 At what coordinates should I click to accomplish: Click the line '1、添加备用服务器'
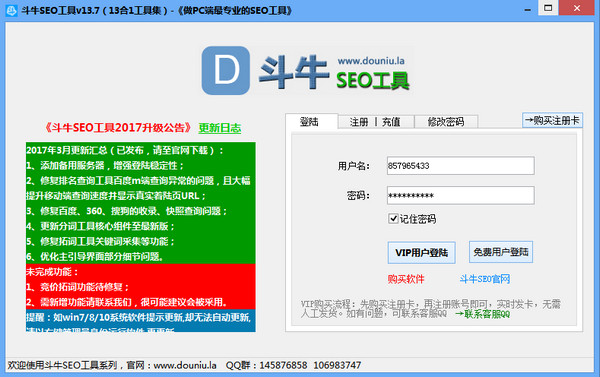(105, 165)
